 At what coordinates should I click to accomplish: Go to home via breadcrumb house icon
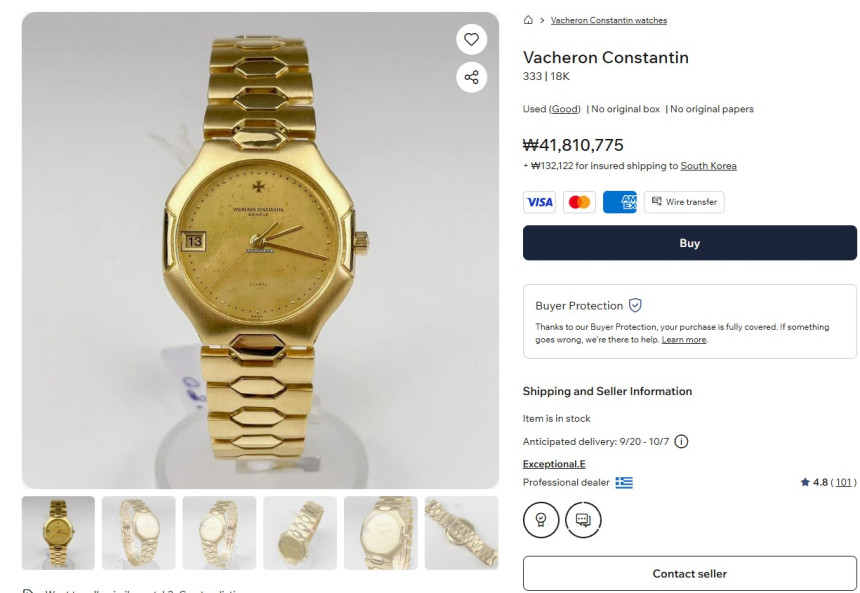tap(528, 20)
